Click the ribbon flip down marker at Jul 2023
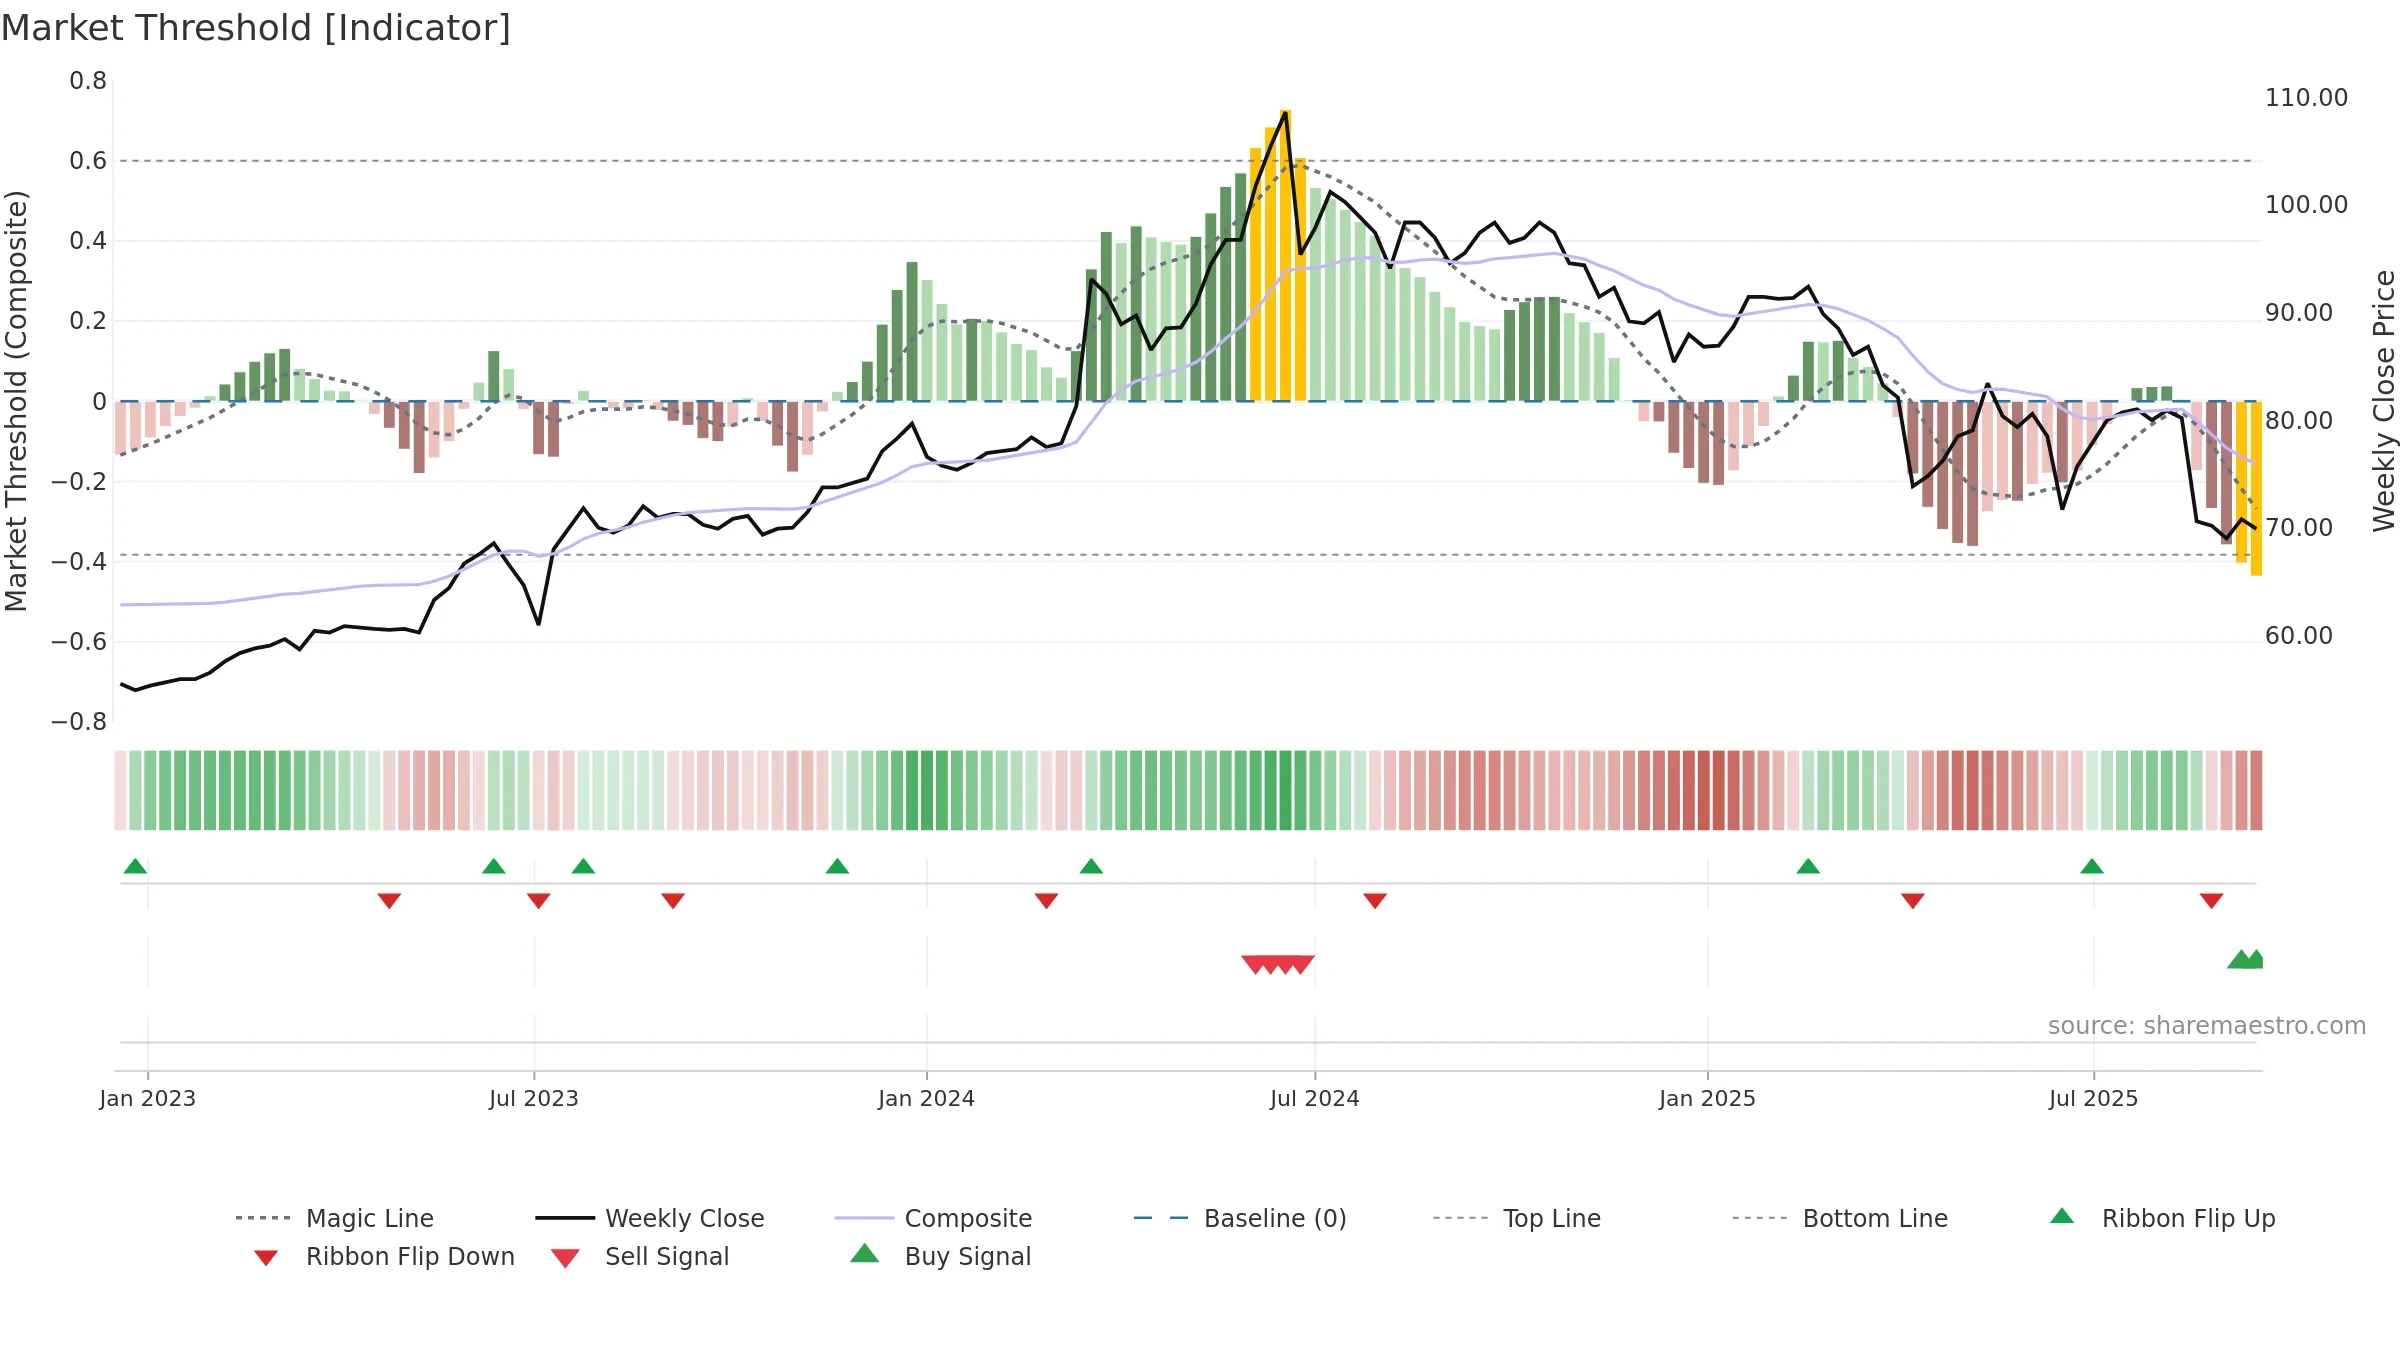Viewport: 2400px width, 1350px height. pyautogui.click(x=539, y=901)
